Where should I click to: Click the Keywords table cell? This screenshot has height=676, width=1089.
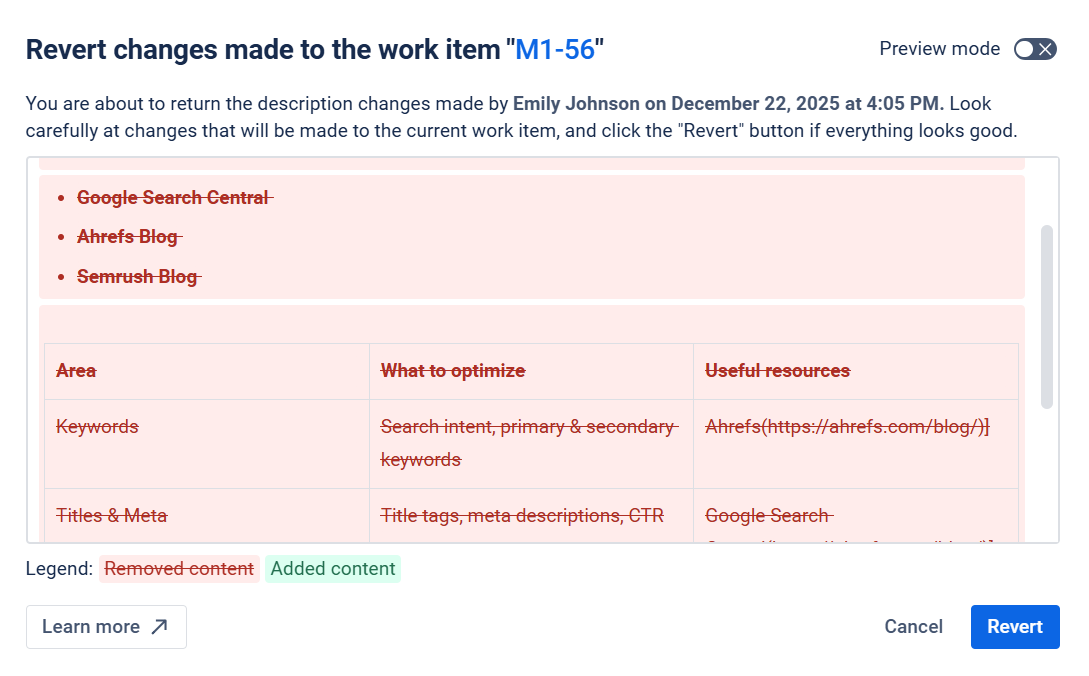click(97, 427)
